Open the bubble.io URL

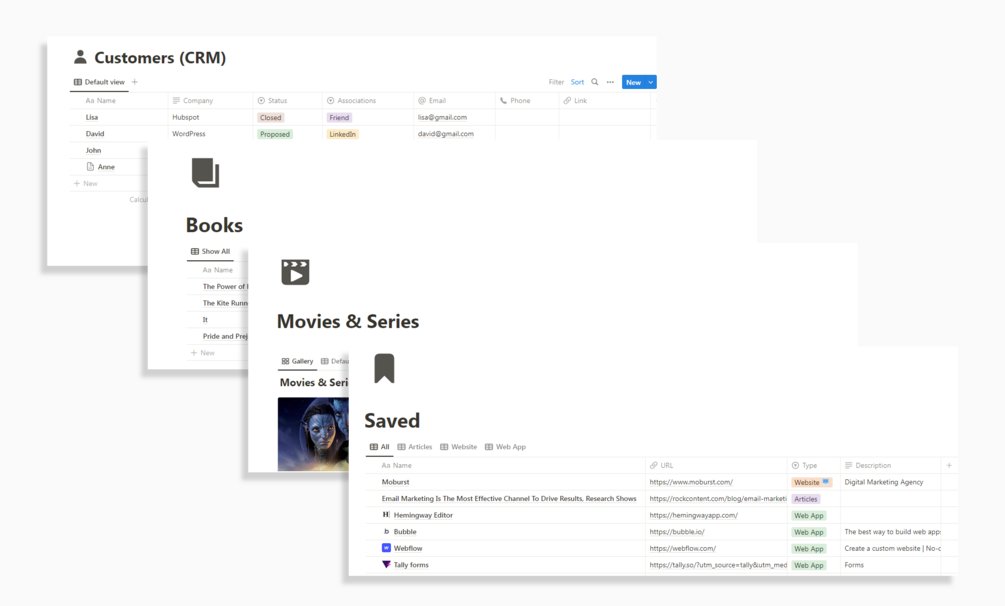[677, 532]
